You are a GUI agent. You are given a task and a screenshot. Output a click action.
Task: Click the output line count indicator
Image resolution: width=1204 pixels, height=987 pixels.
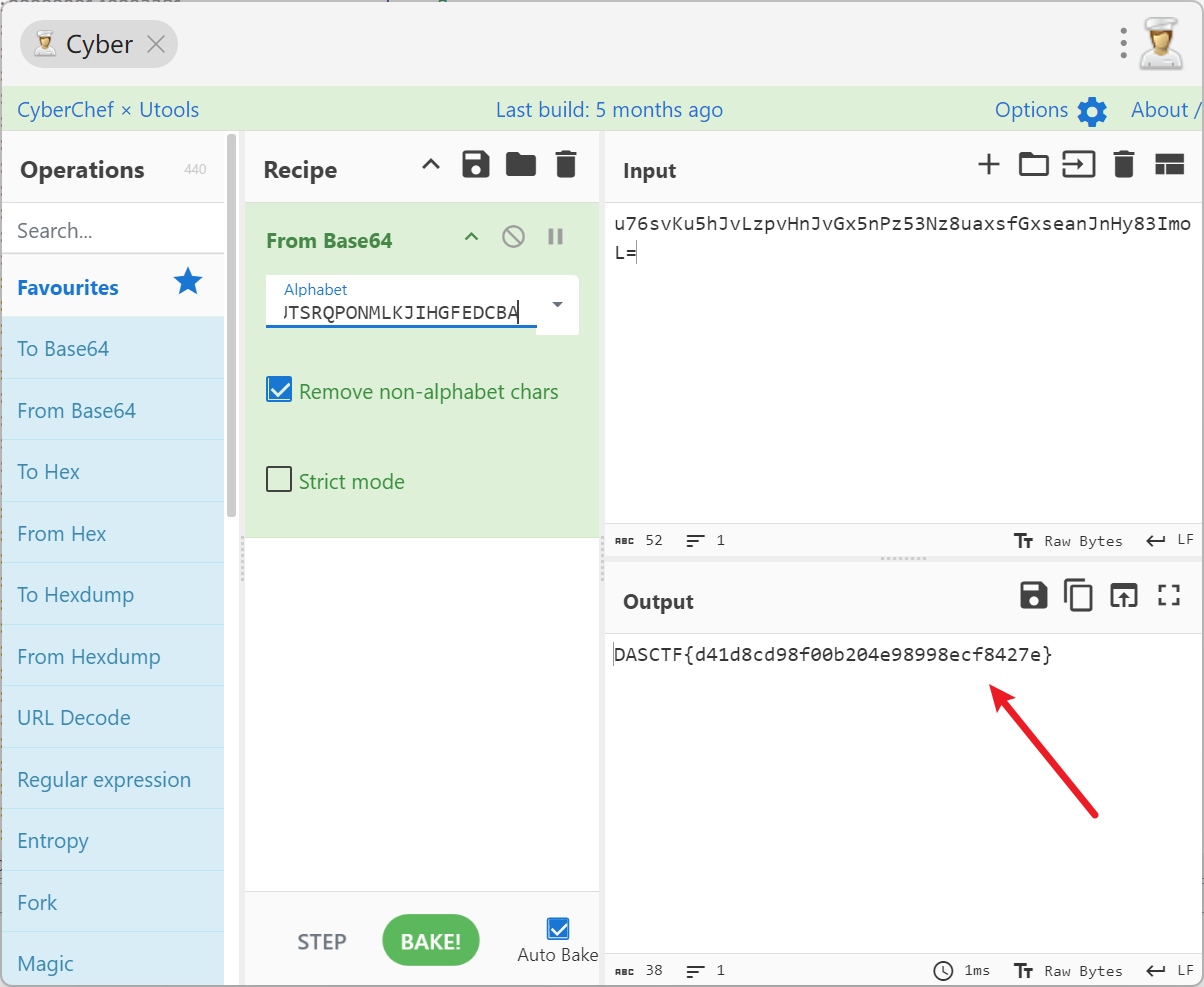tap(706, 971)
